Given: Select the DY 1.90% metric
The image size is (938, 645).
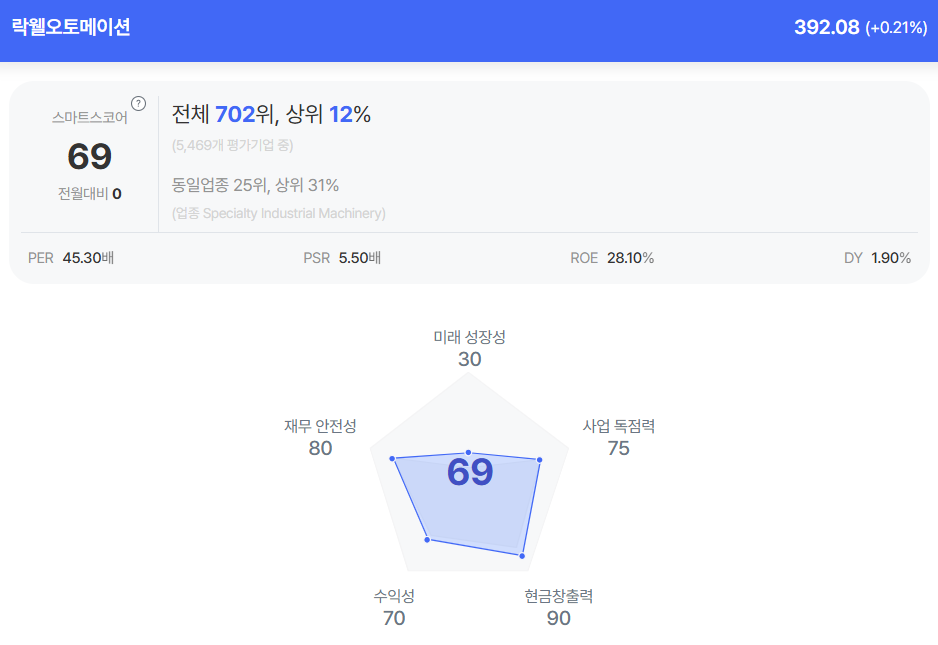Looking at the screenshot, I should click(877, 258).
